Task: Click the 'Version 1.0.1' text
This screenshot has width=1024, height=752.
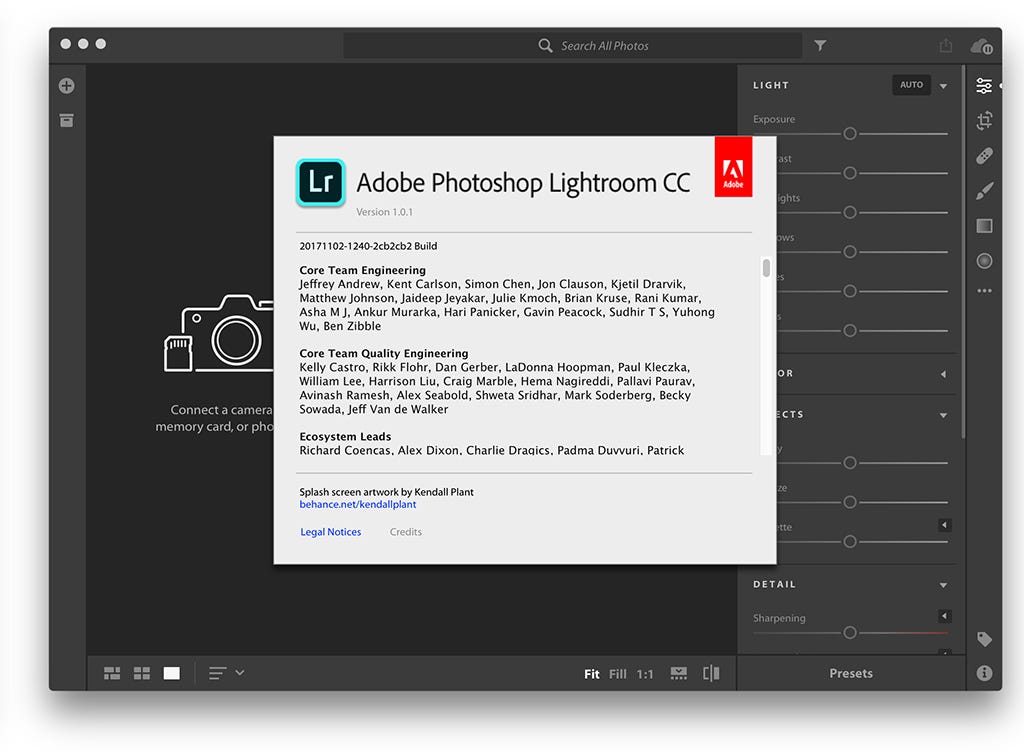Action: pyautogui.click(x=384, y=212)
